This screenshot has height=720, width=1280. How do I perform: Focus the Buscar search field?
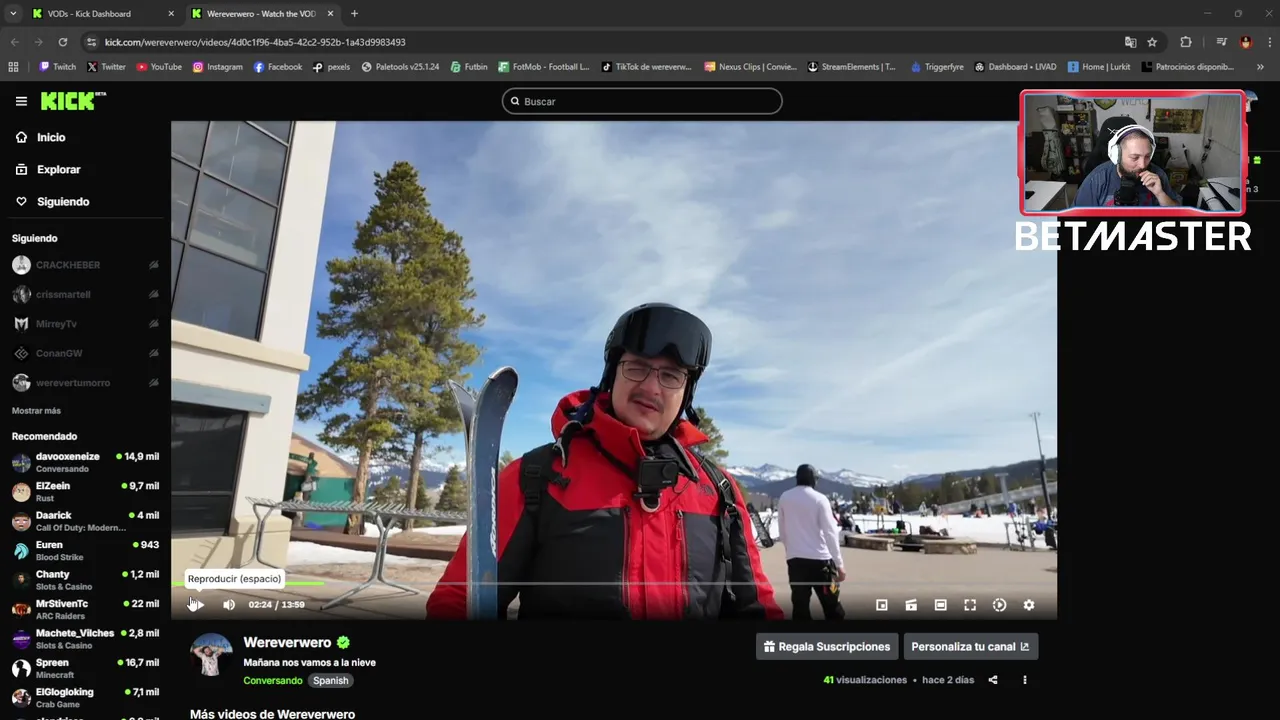(x=642, y=101)
